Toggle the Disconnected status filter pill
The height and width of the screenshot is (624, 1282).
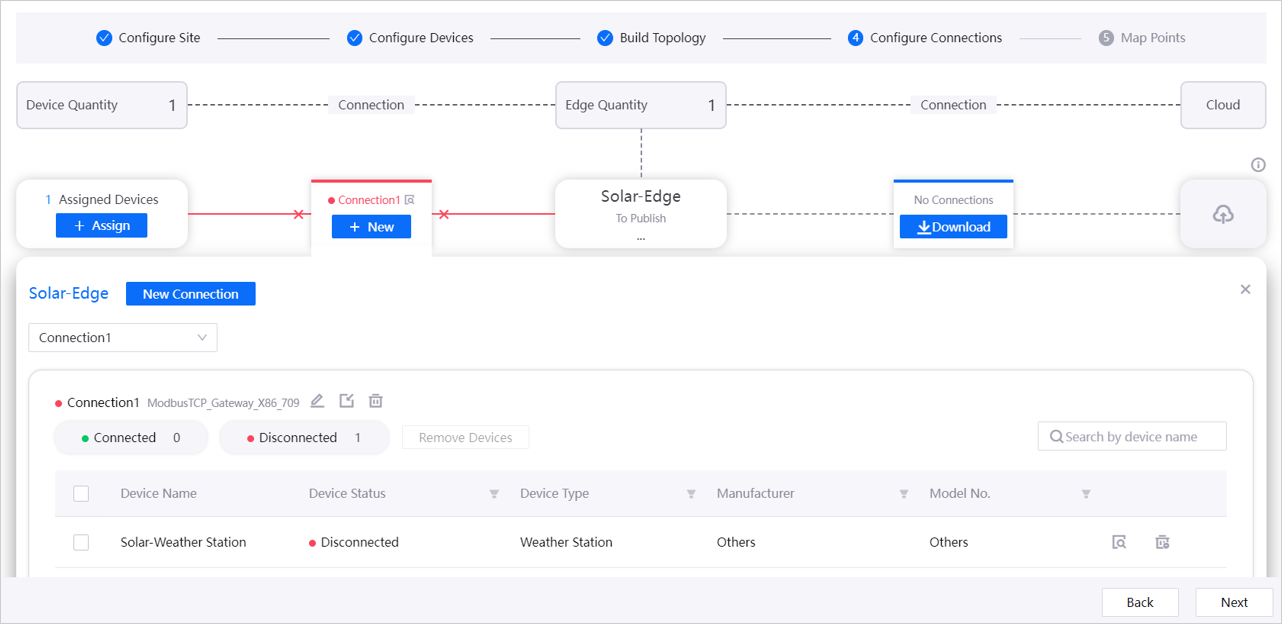[x=304, y=437]
